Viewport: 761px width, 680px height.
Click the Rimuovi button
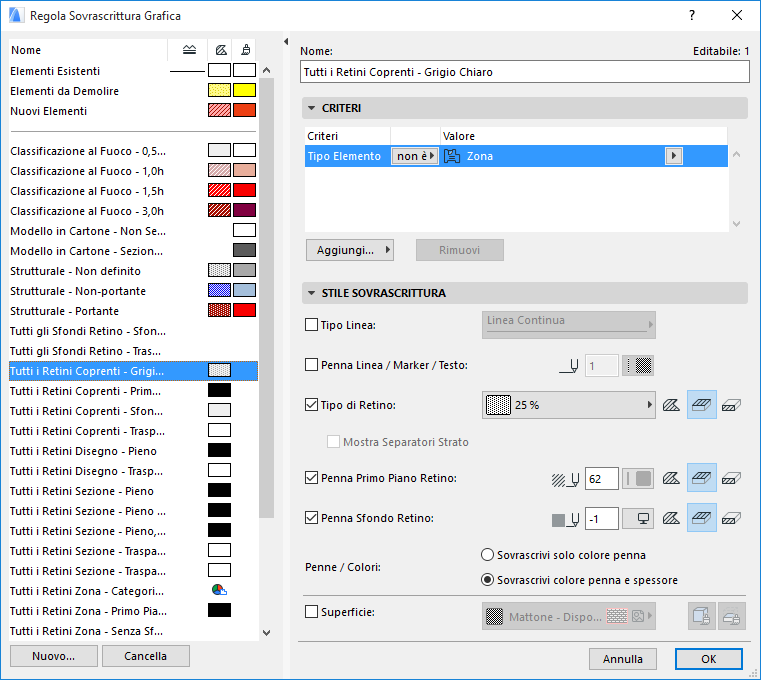point(460,250)
